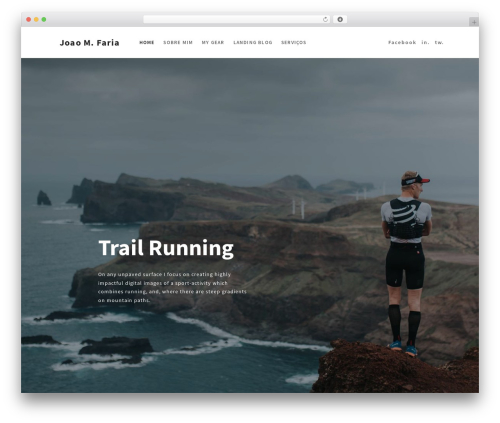500x423 pixels.
Task: Visit the Facebook link in the header
Action: click(402, 42)
